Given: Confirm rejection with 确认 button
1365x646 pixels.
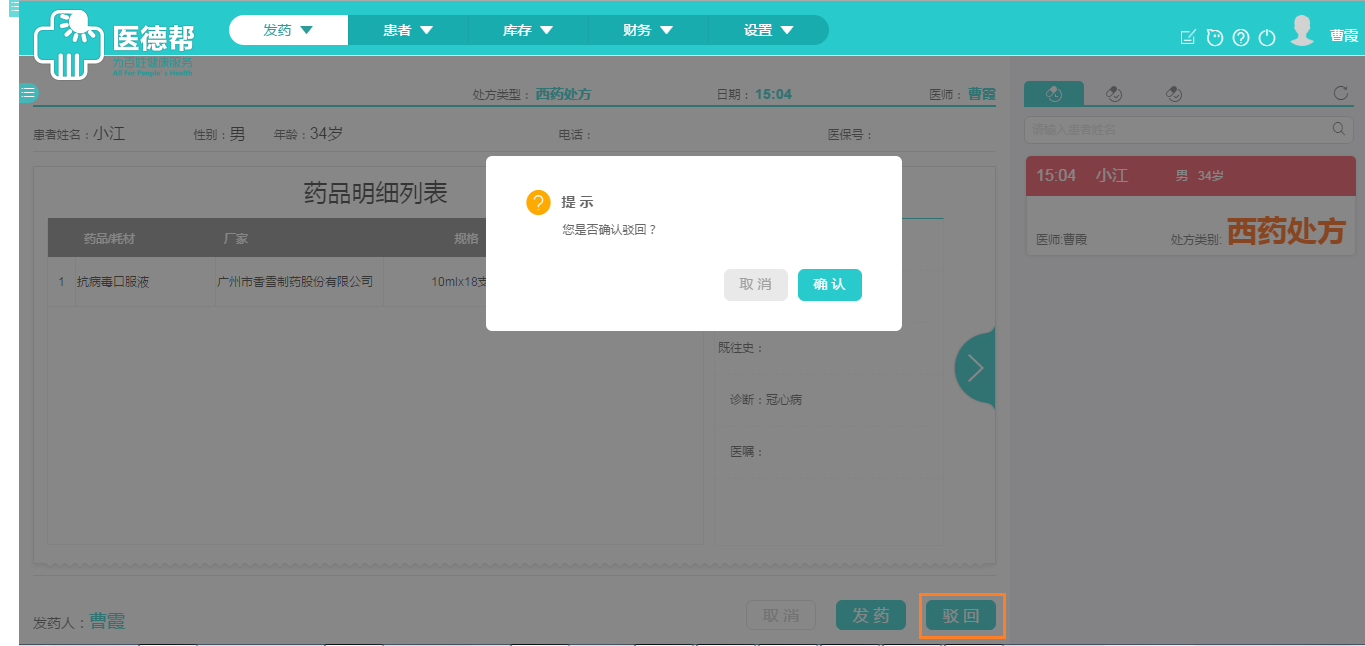Looking at the screenshot, I should point(830,285).
